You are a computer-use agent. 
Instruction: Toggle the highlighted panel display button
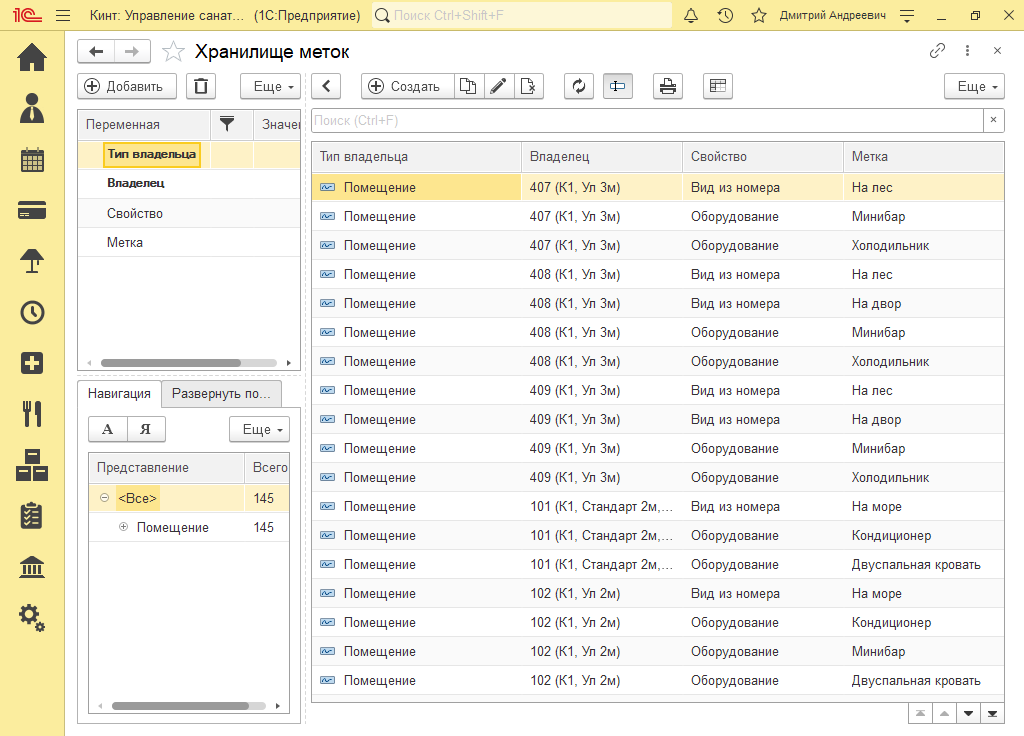617,86
